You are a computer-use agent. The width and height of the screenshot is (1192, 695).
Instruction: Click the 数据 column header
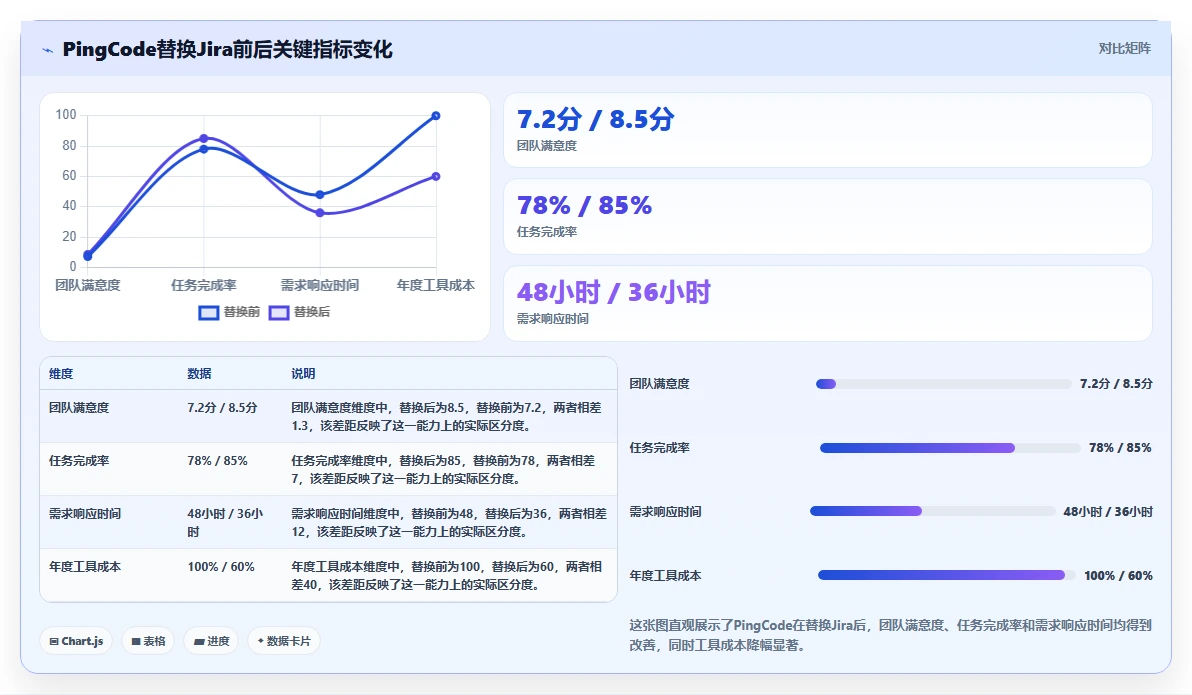coord(199,373)
